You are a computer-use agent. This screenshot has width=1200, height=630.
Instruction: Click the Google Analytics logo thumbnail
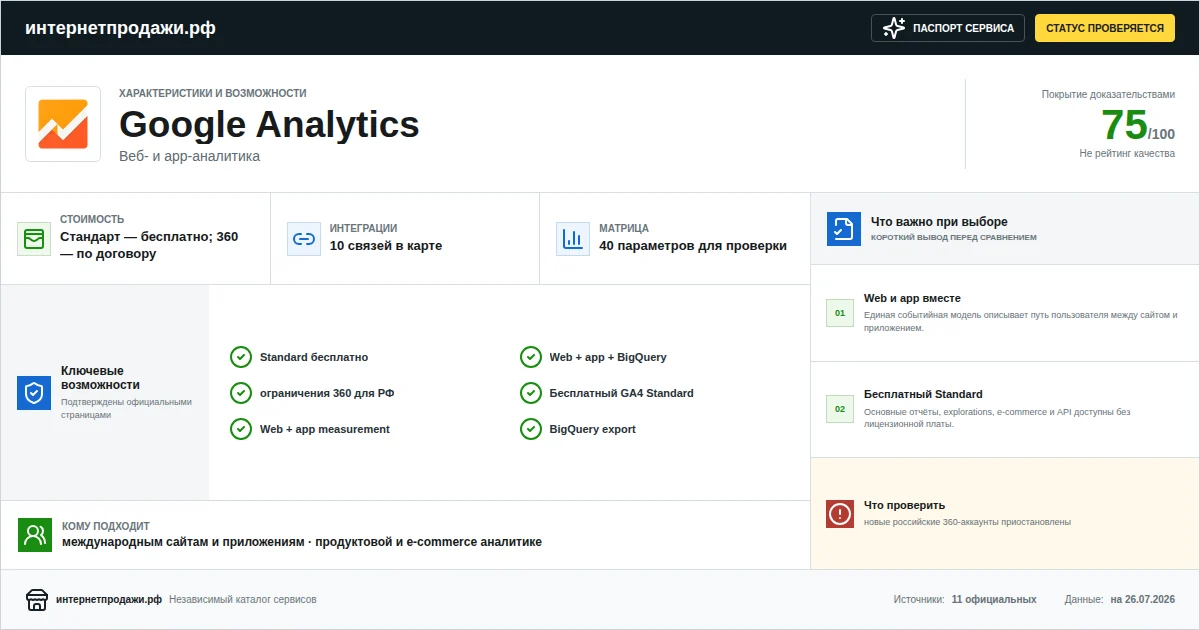click(x=63, y=124)
